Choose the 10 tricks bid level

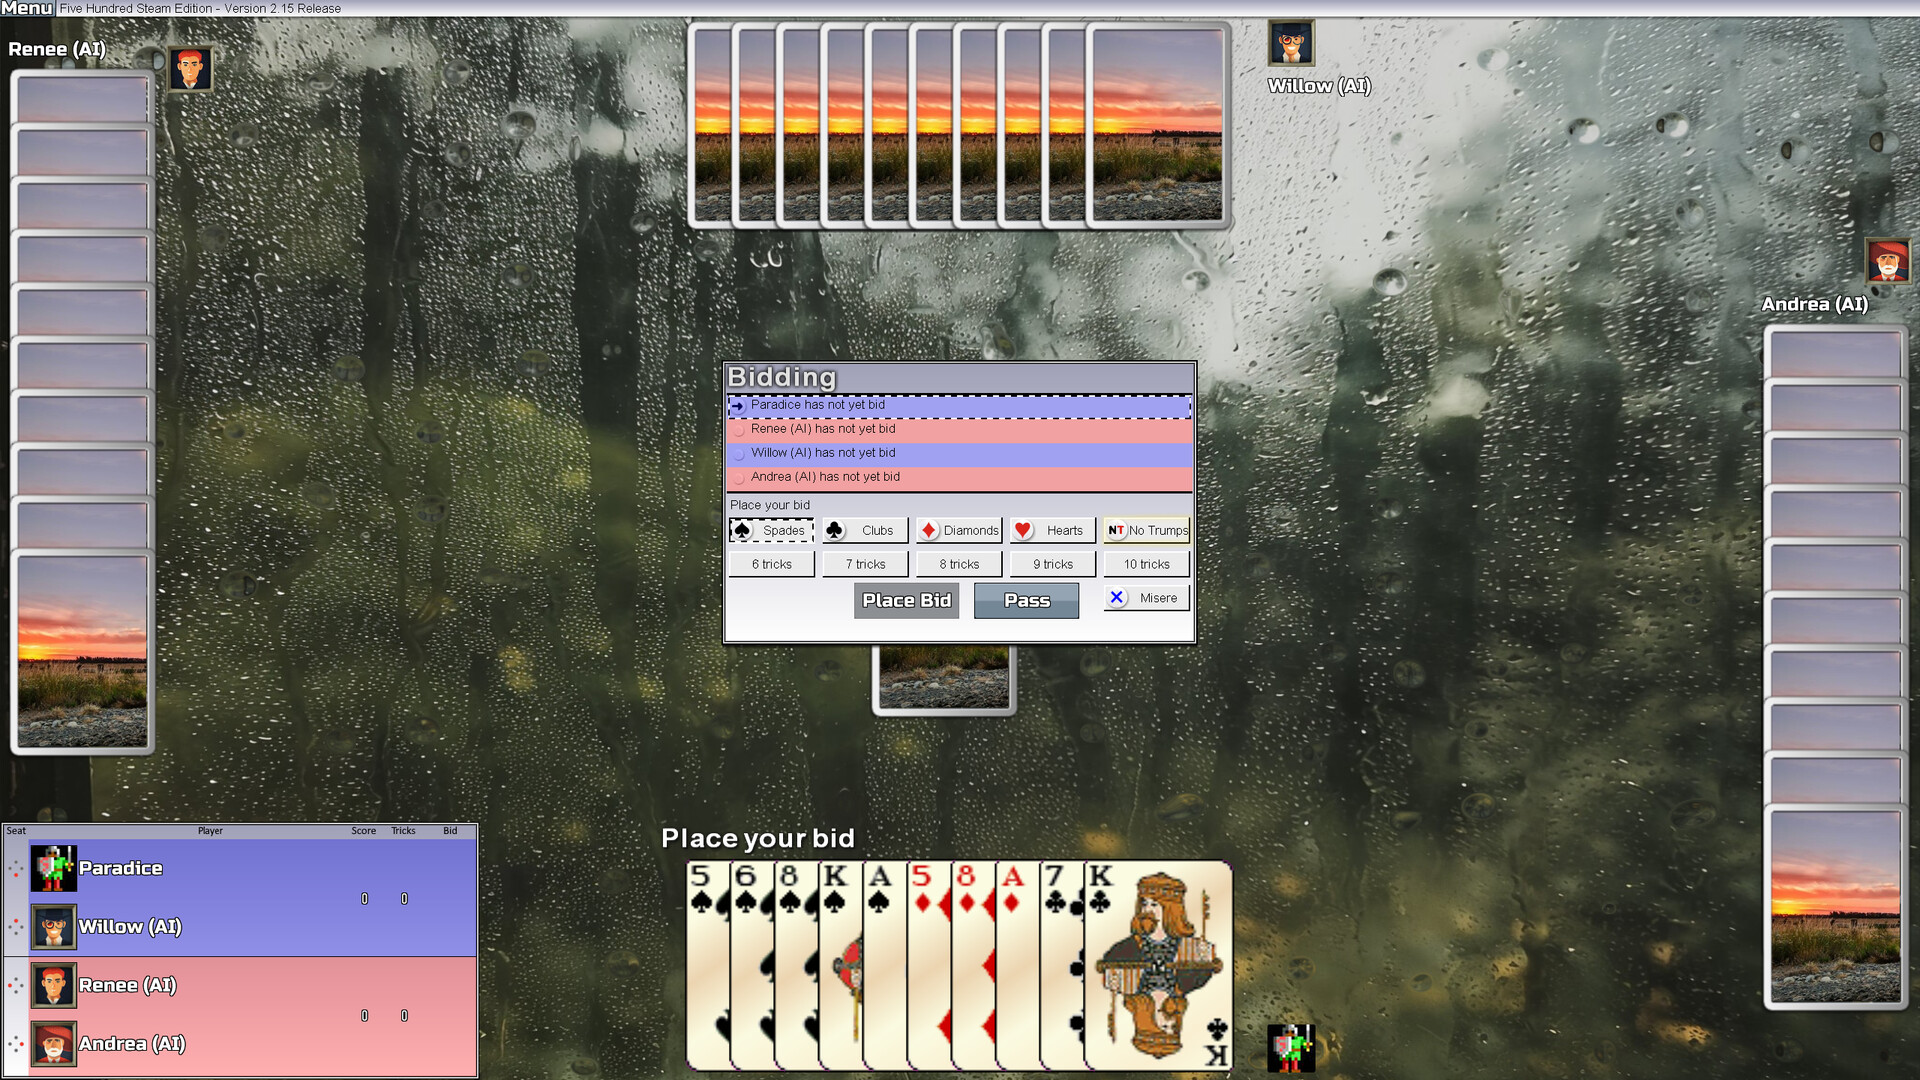[1145, 564]
